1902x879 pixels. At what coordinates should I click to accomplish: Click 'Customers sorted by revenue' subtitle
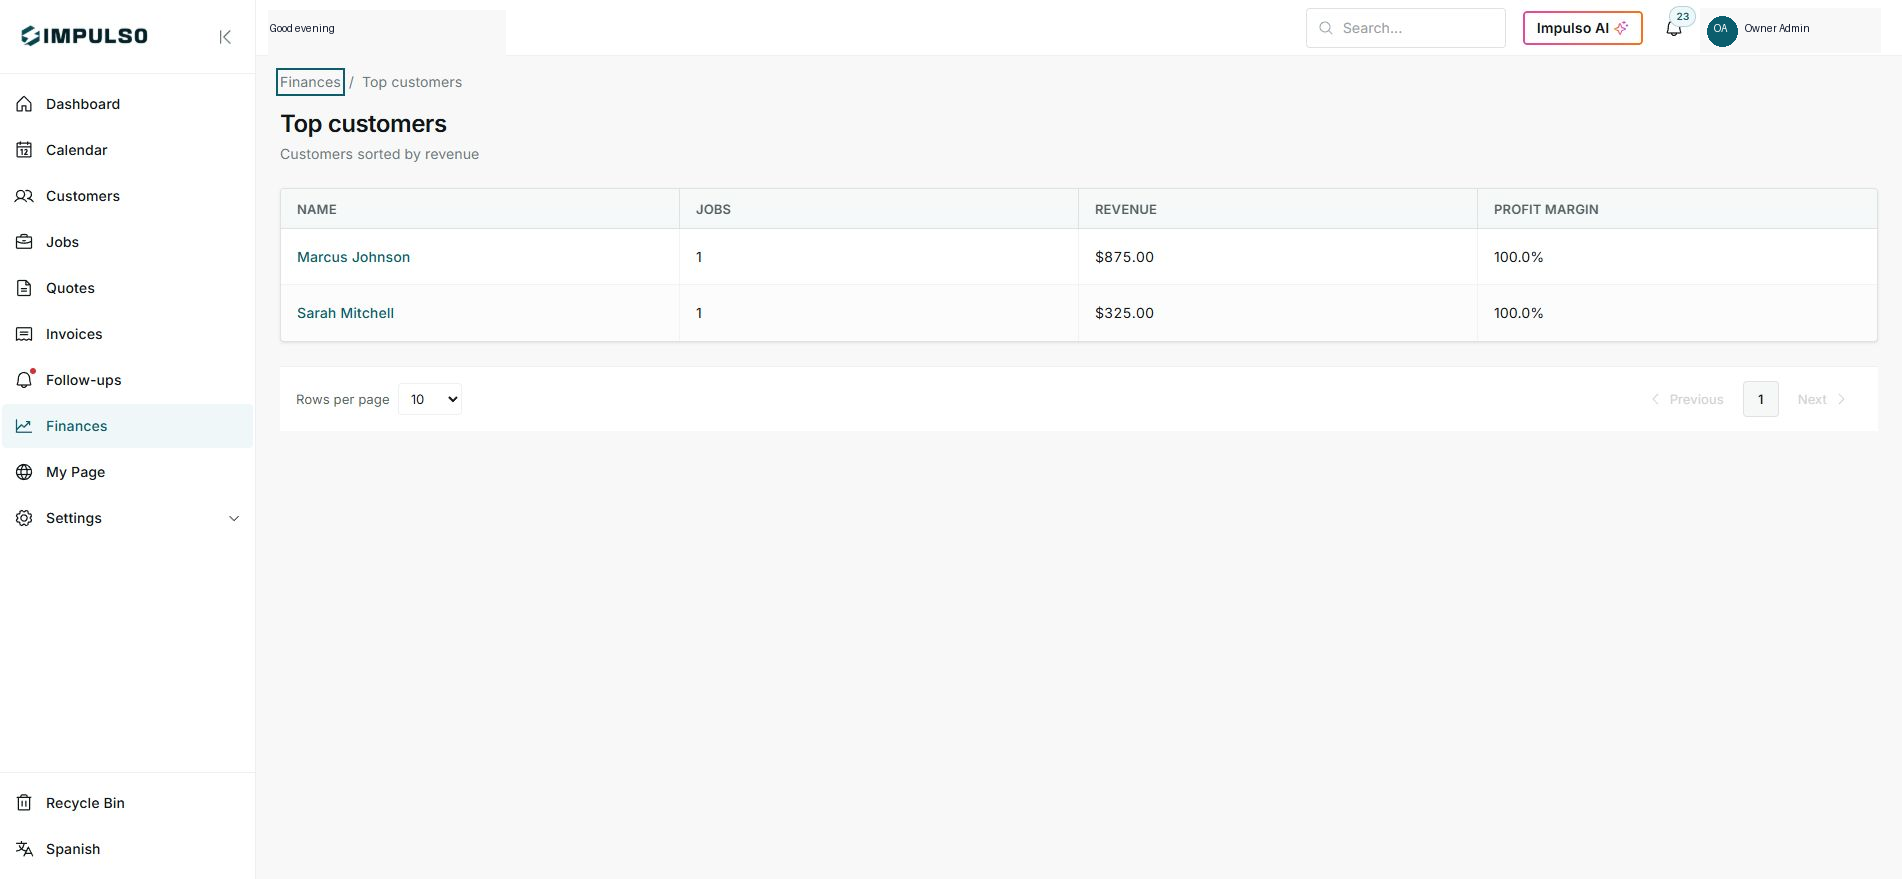[x=379, y=154]
